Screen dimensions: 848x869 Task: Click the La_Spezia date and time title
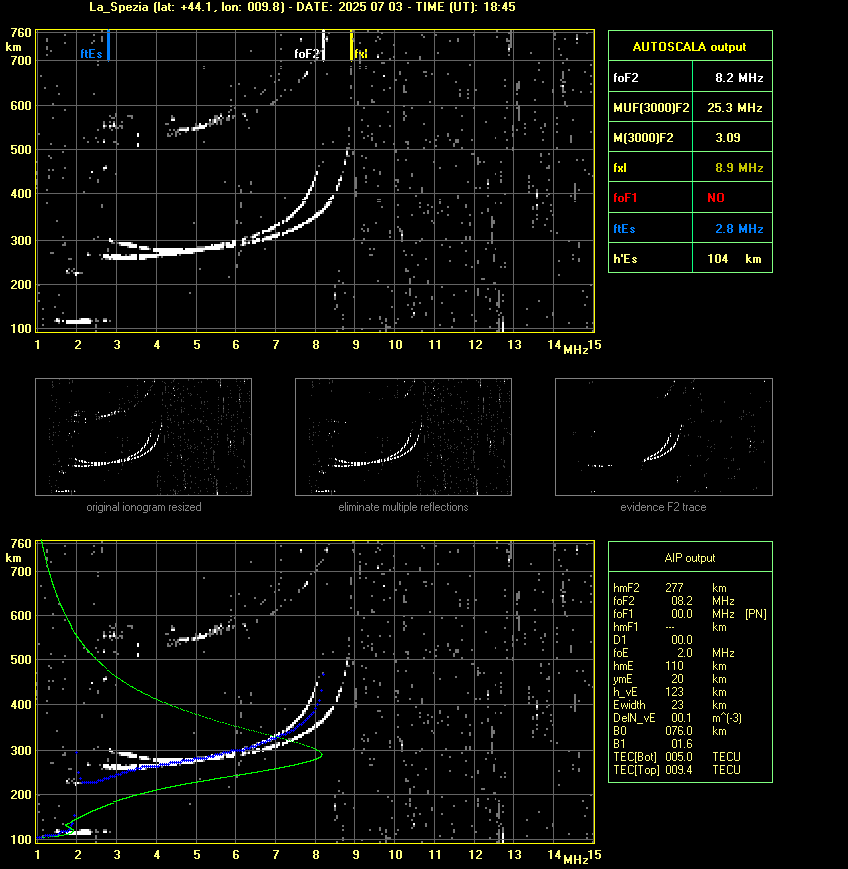point(303,7)
